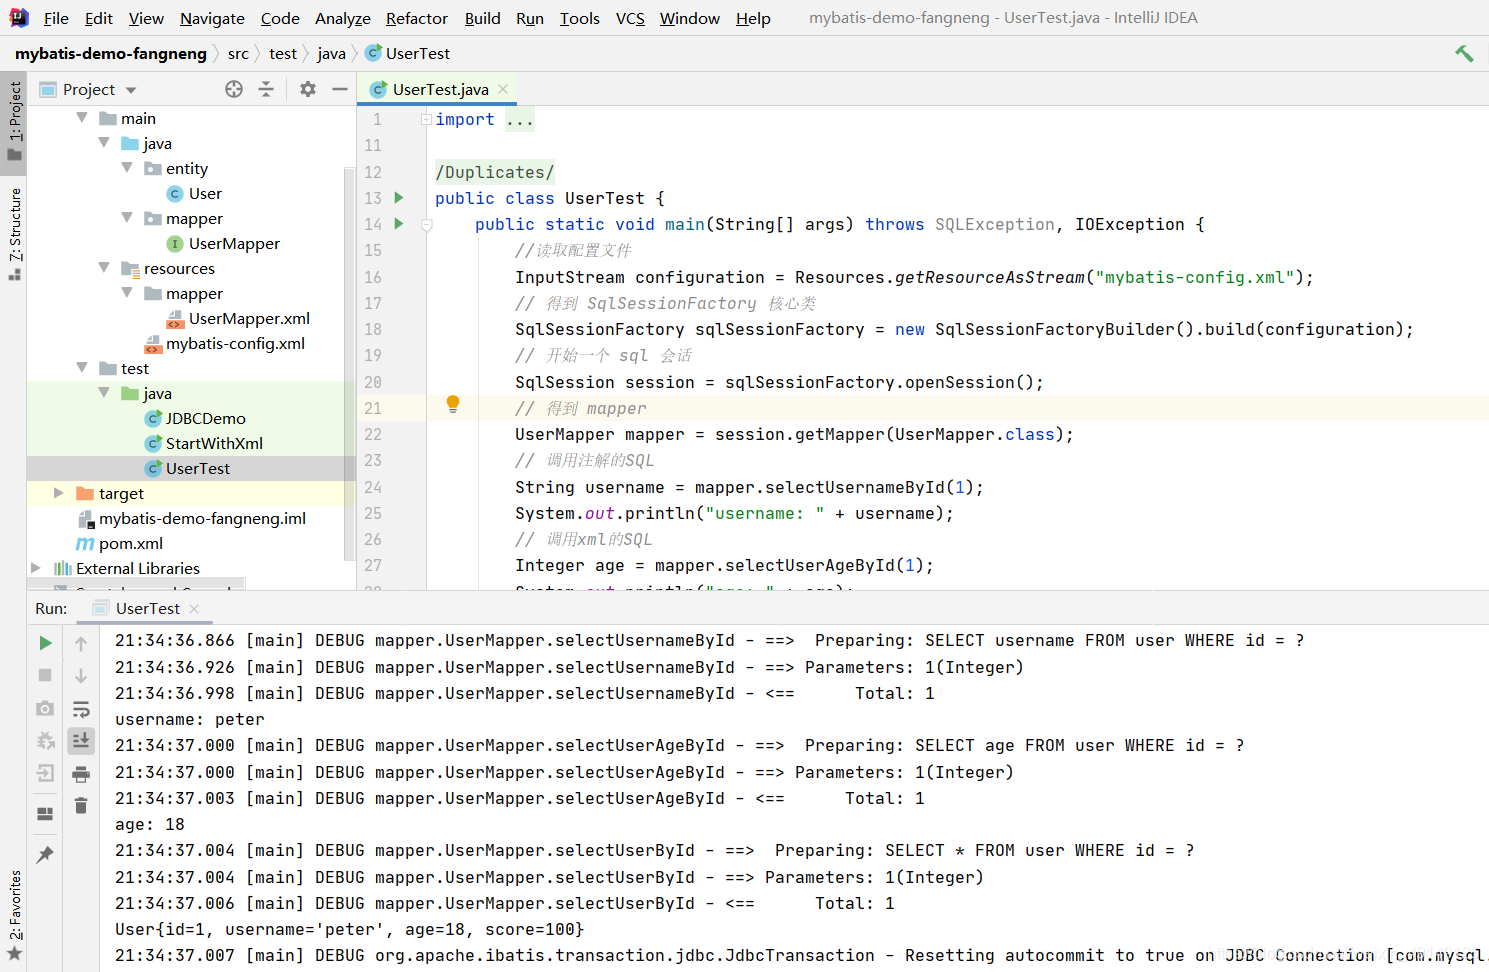1489x972 pixels.
Task: Switch to the UserTest.java editor tab
Action: pos(438,88)
